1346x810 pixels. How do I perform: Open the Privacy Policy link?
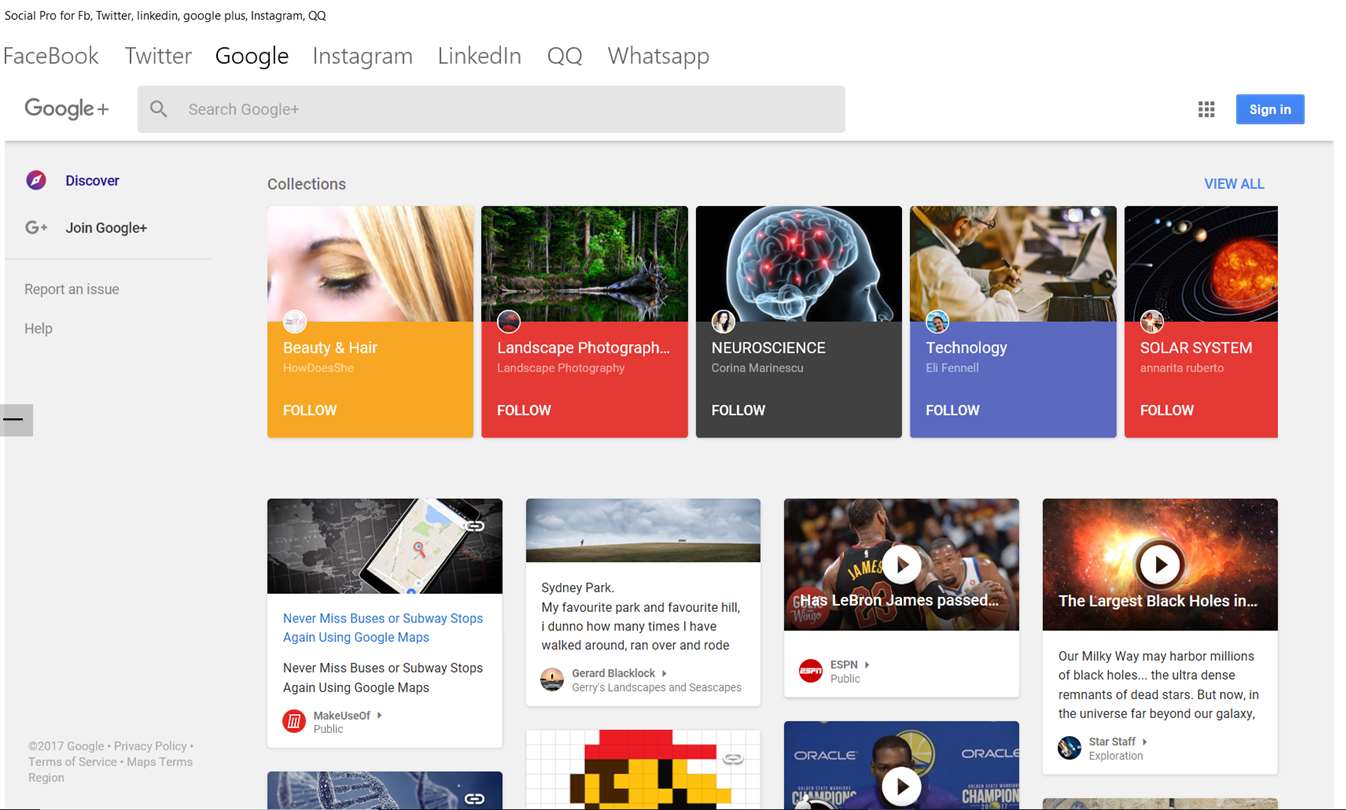pyautogui.click(x=150, y=746)
